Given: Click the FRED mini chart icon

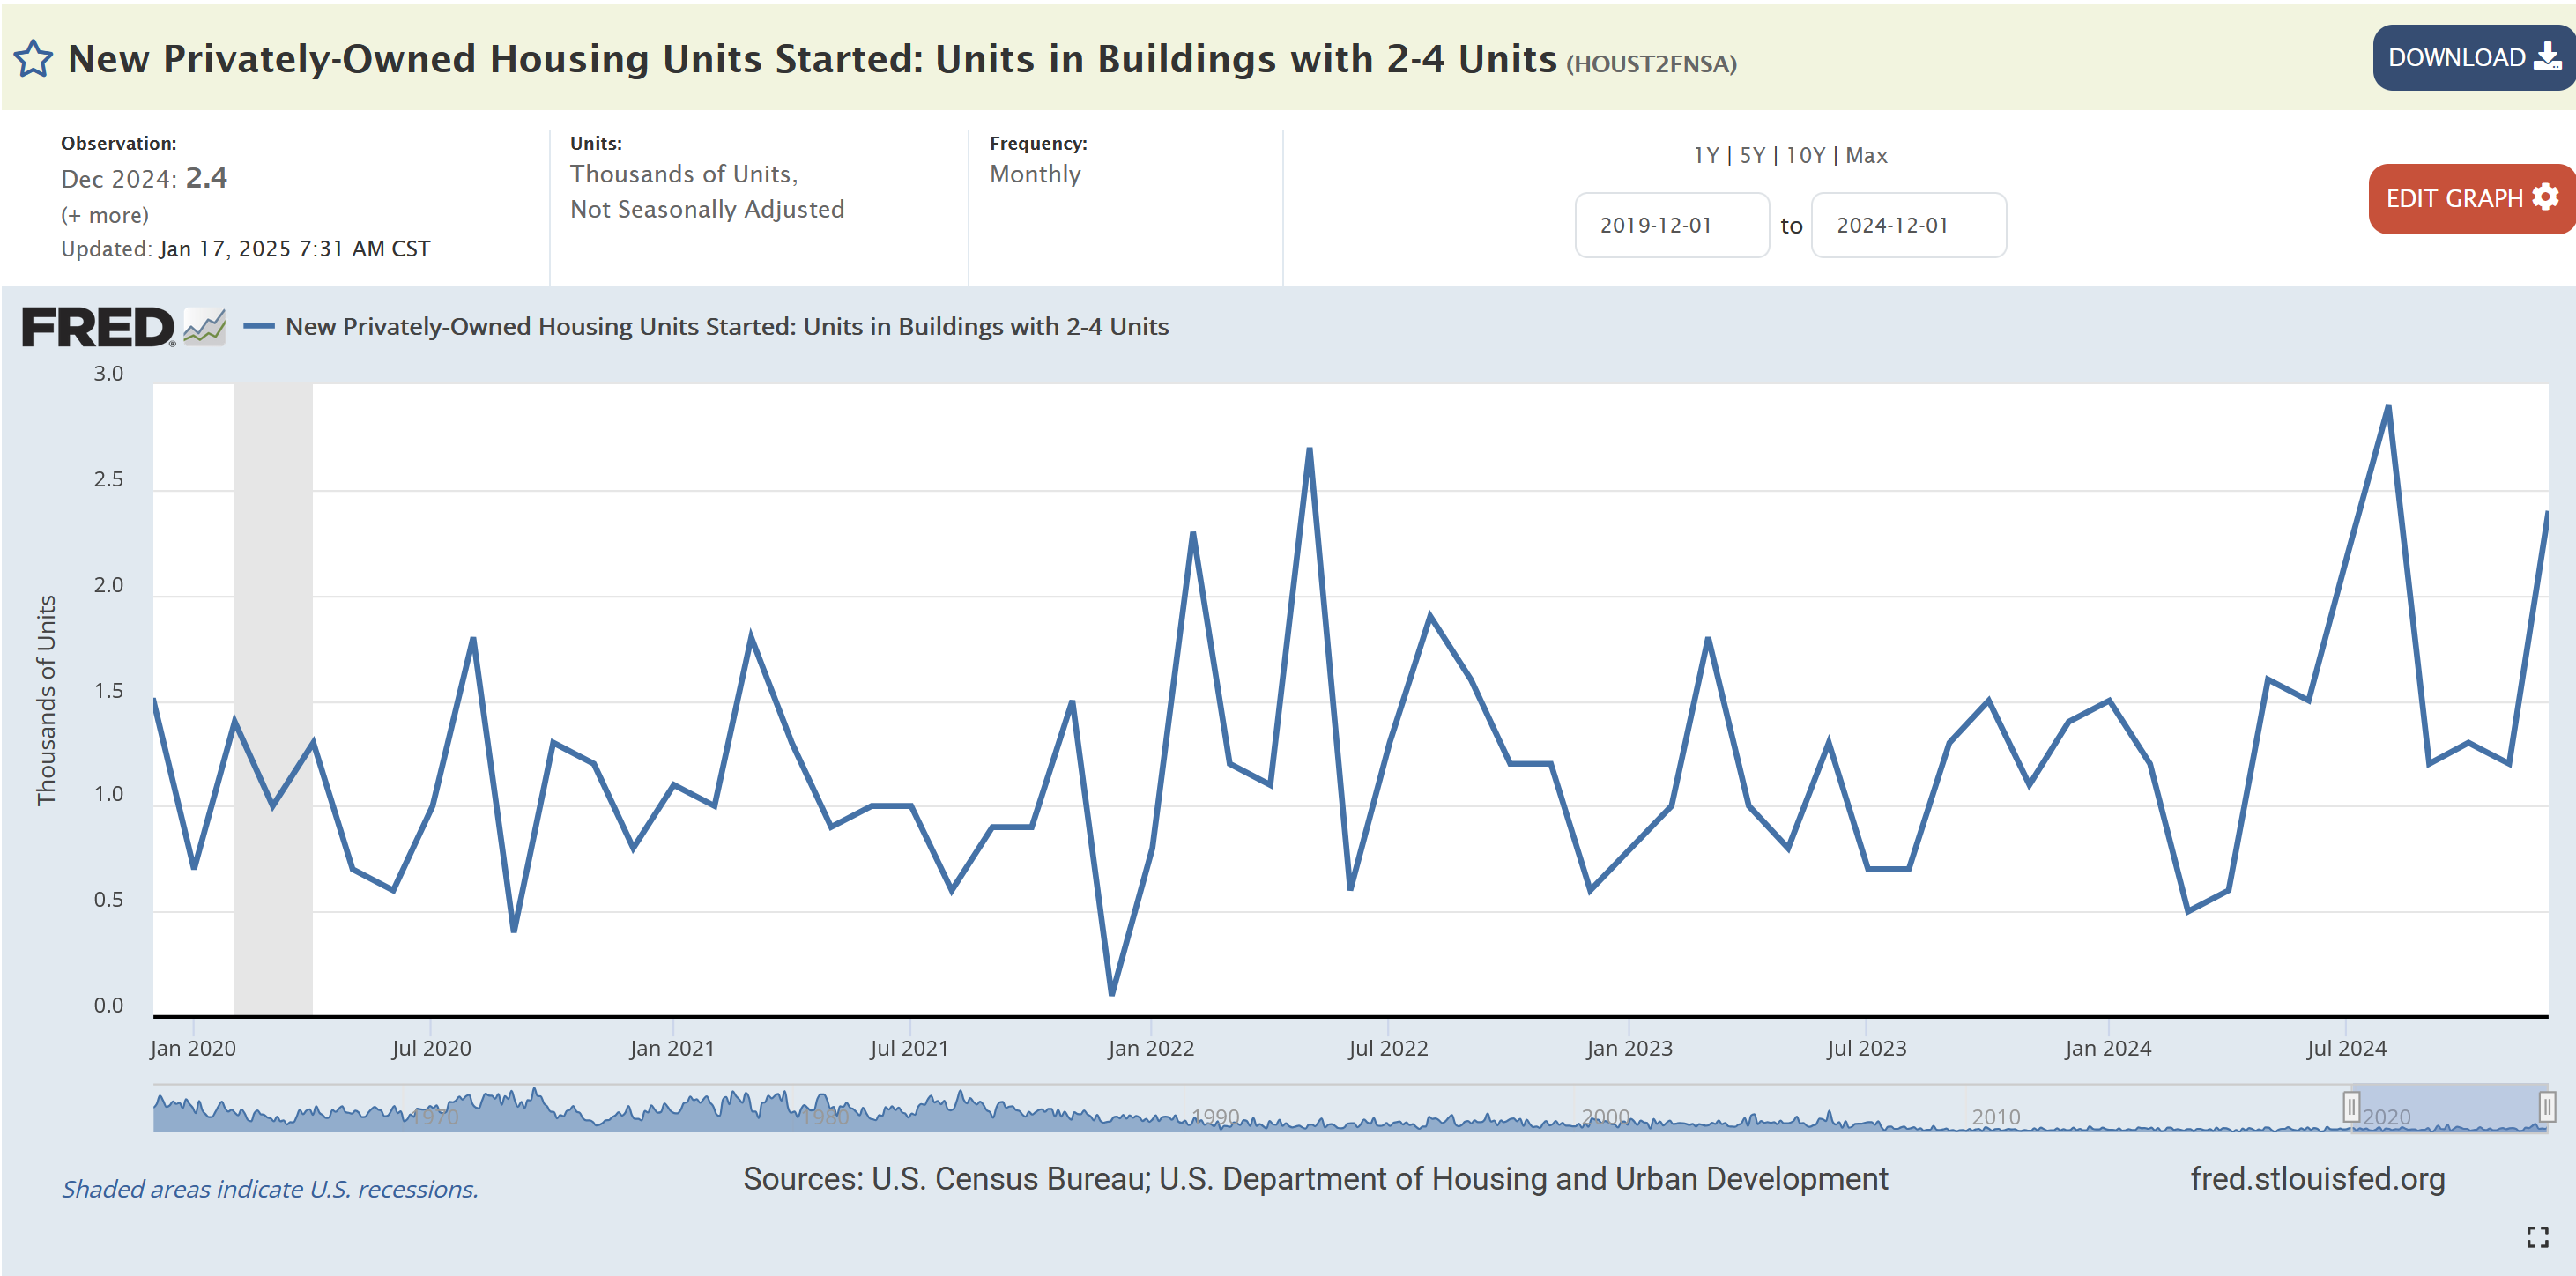Looking at the screenshot, I should 205,326.
